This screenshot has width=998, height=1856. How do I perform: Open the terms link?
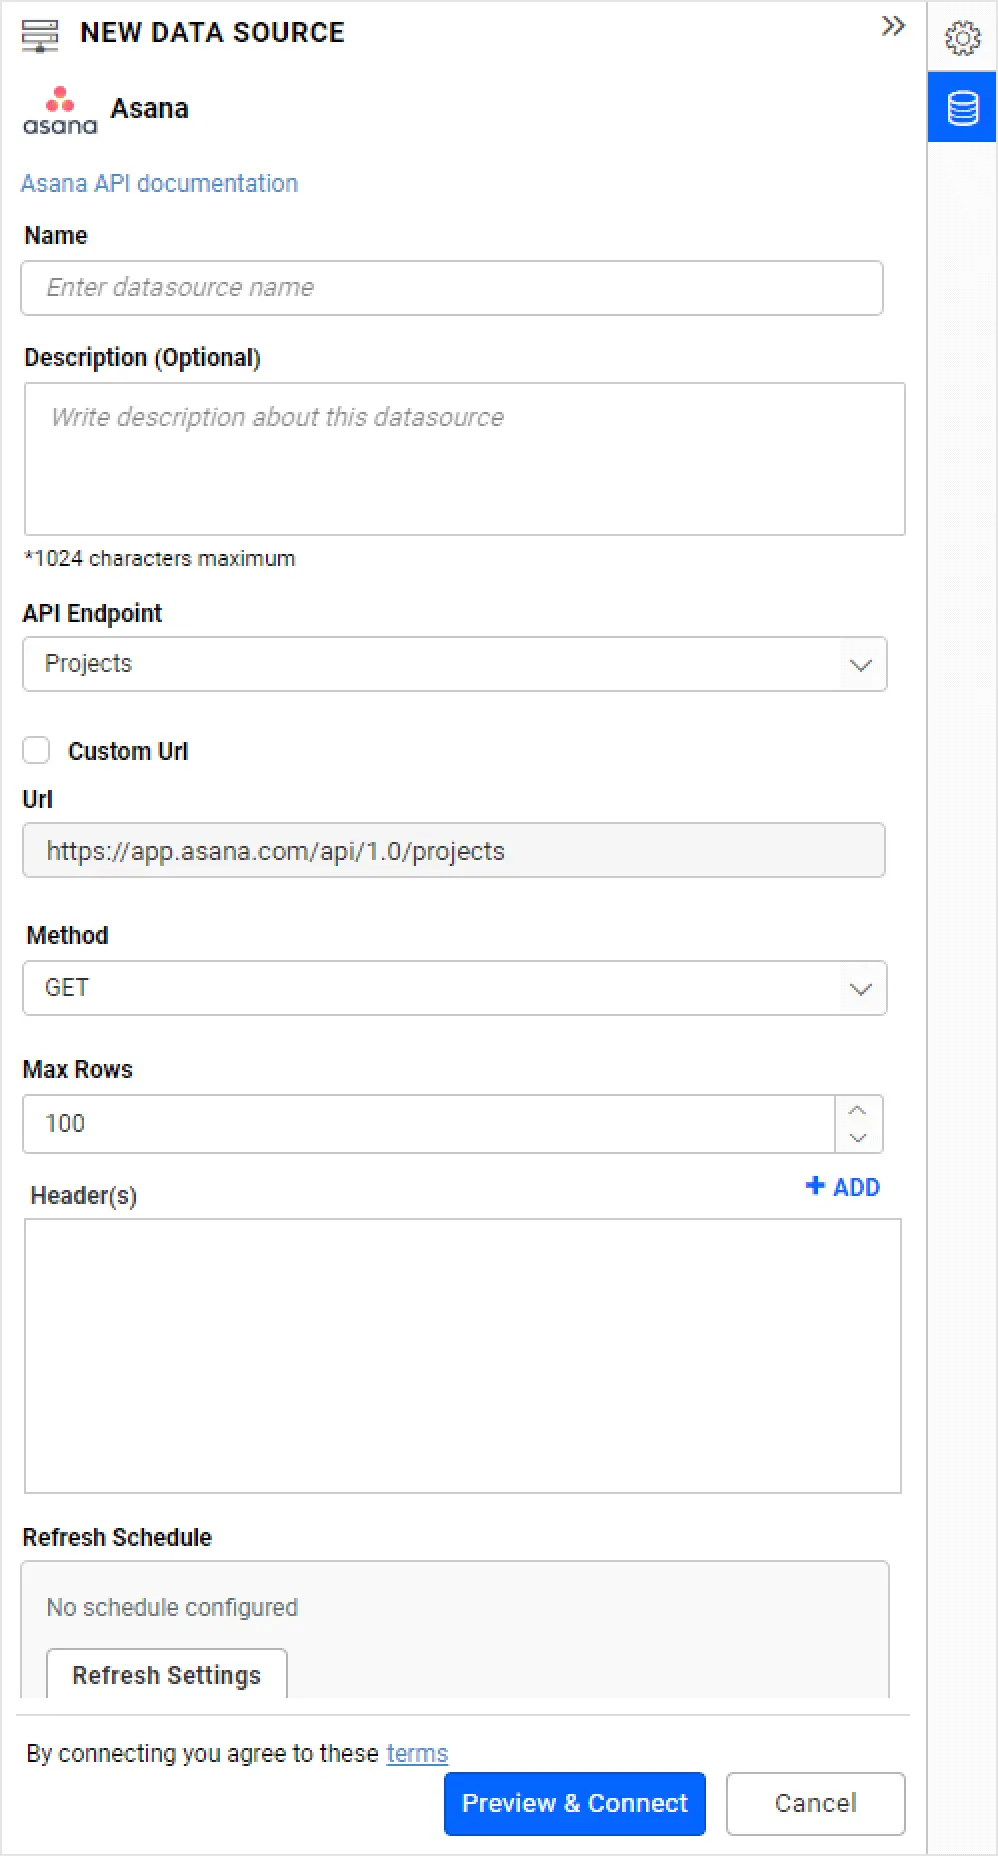pyautogui.click(x=417, y=1753)
